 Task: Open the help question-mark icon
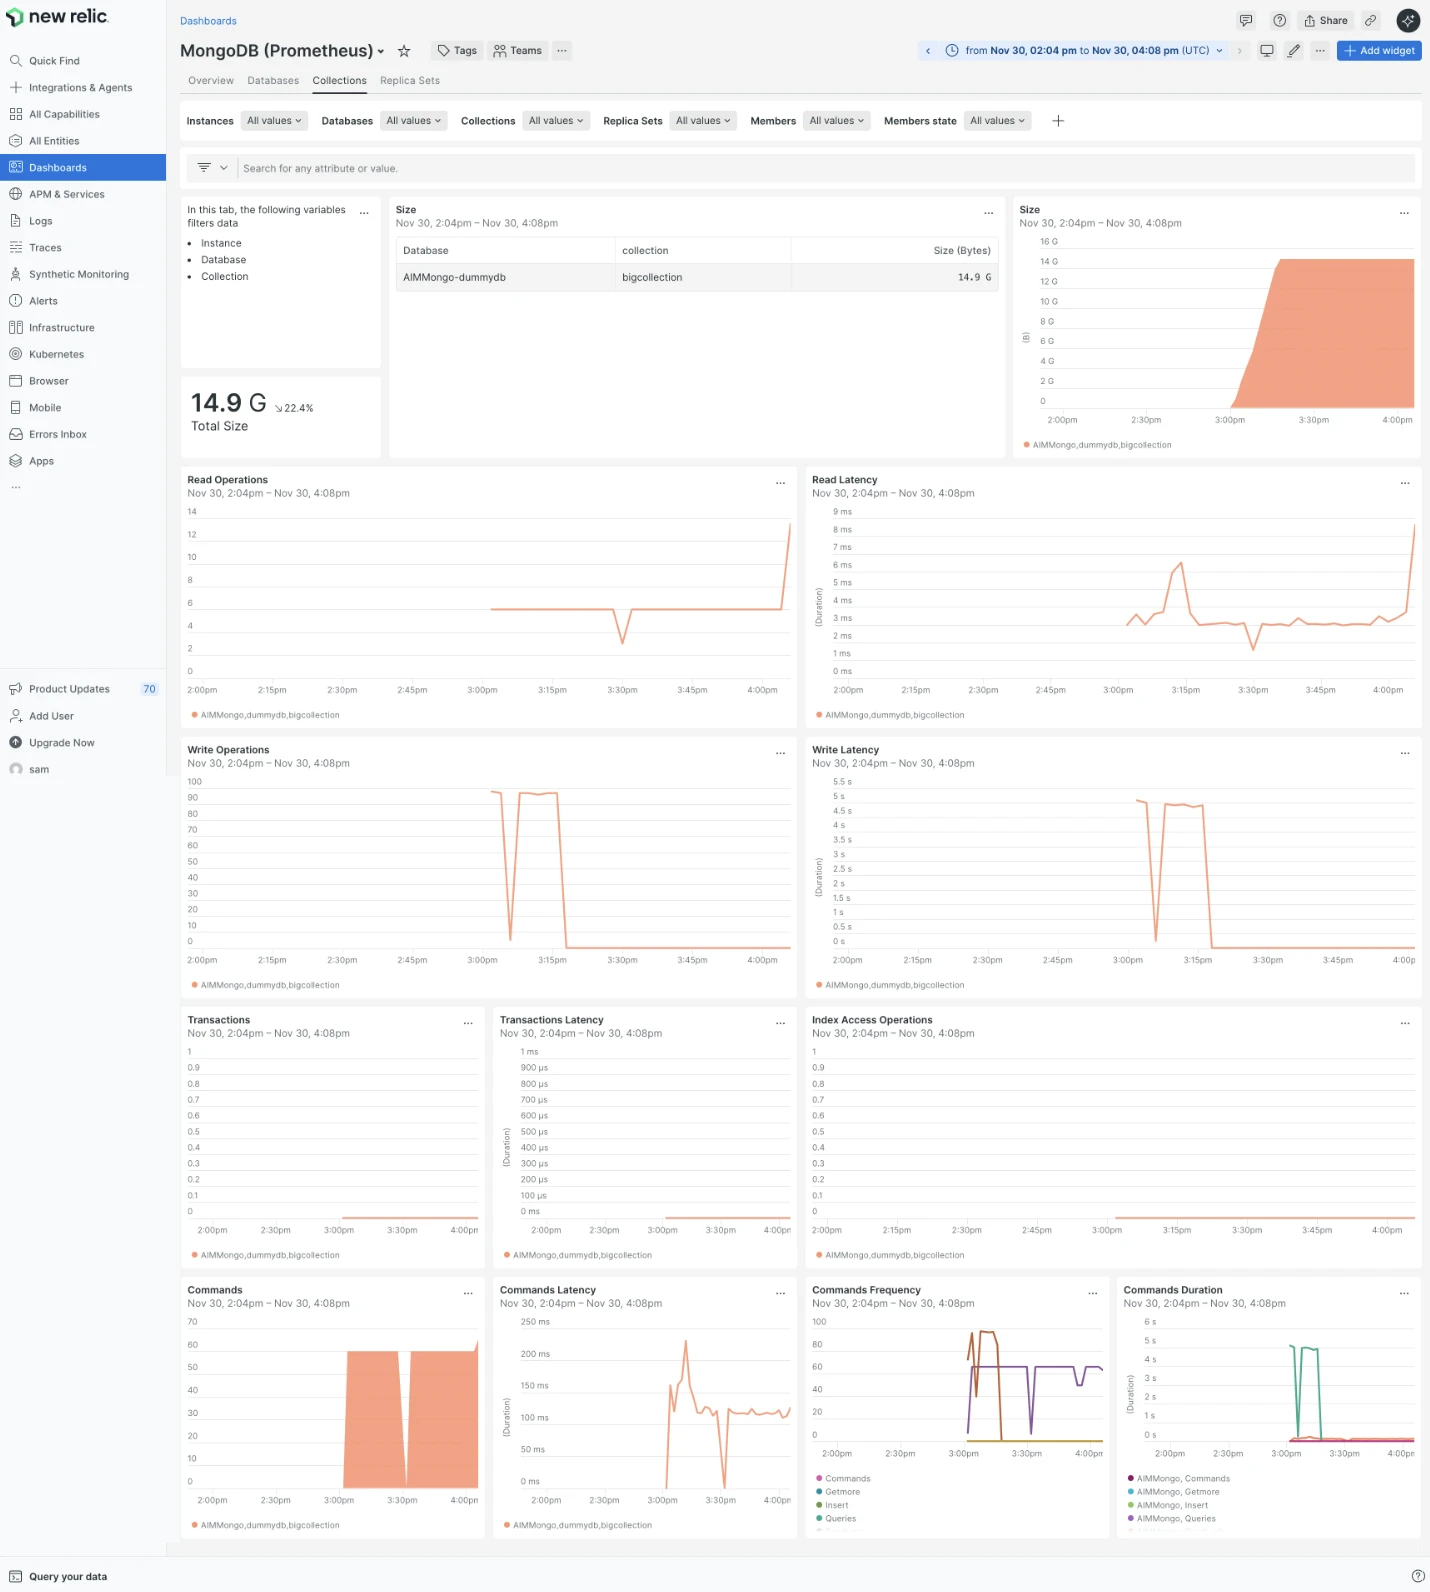point(1279,20)
